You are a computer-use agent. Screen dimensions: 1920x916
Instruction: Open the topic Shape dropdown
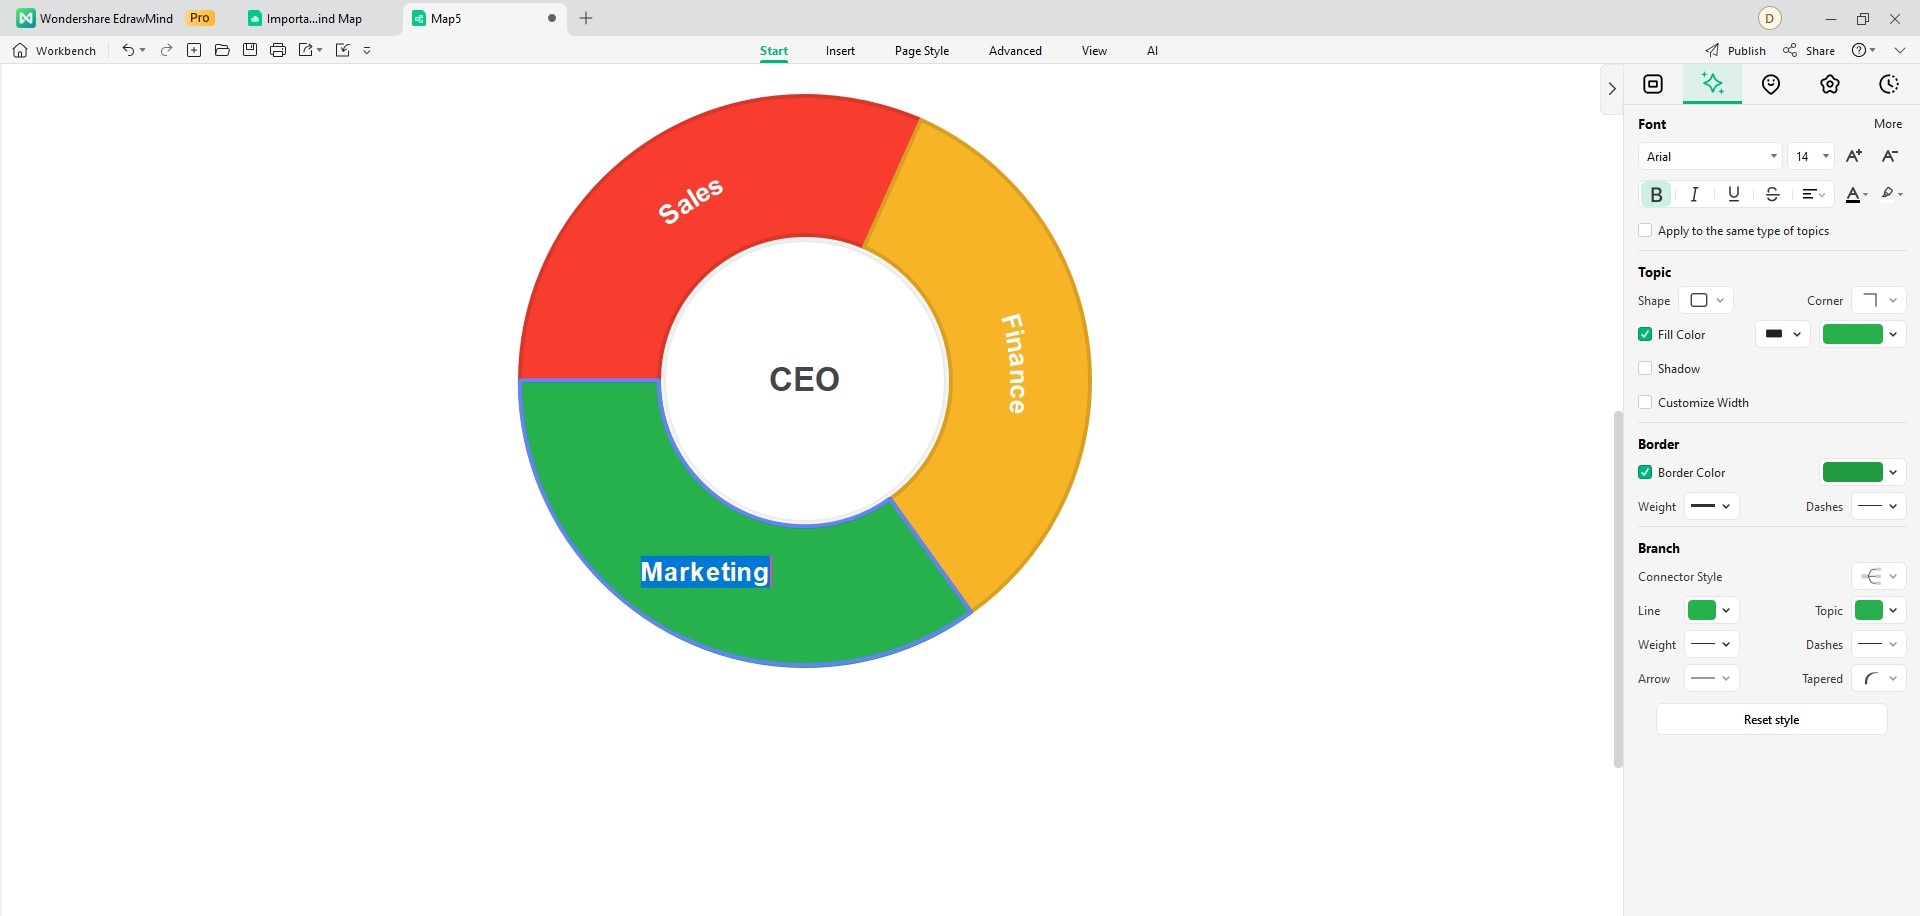tap(1706, 300)
